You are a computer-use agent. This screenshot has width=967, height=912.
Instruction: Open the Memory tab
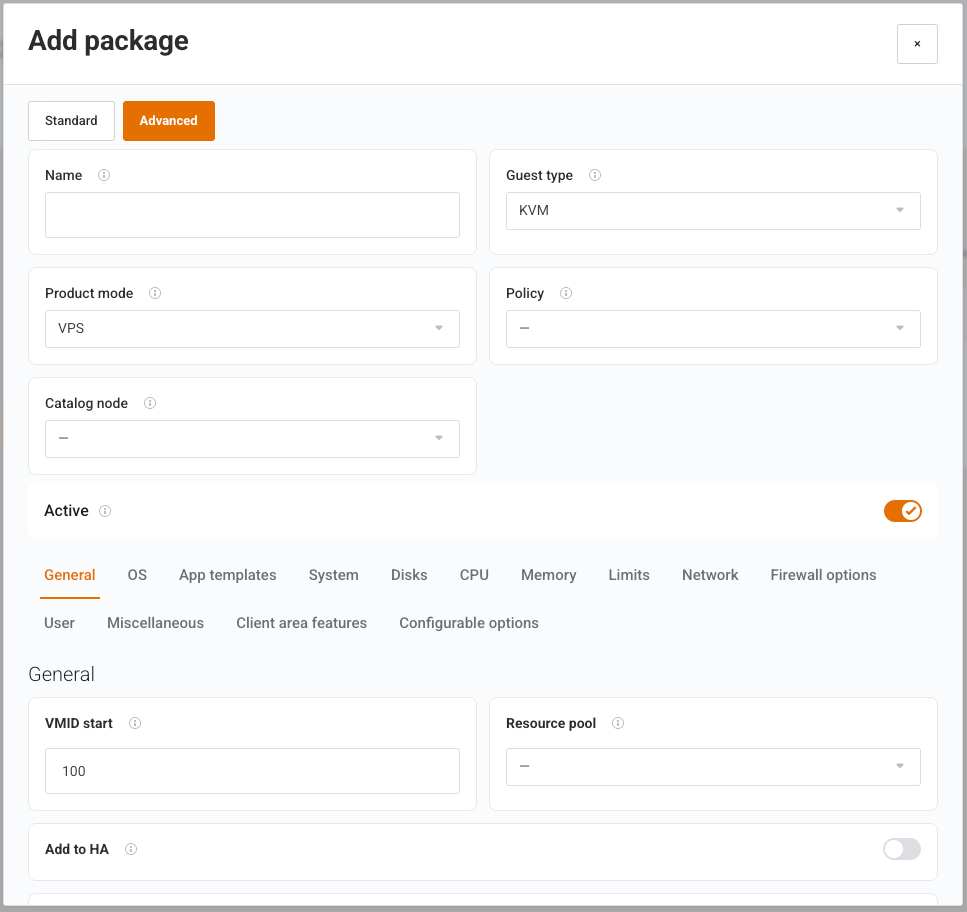point(549,575)
